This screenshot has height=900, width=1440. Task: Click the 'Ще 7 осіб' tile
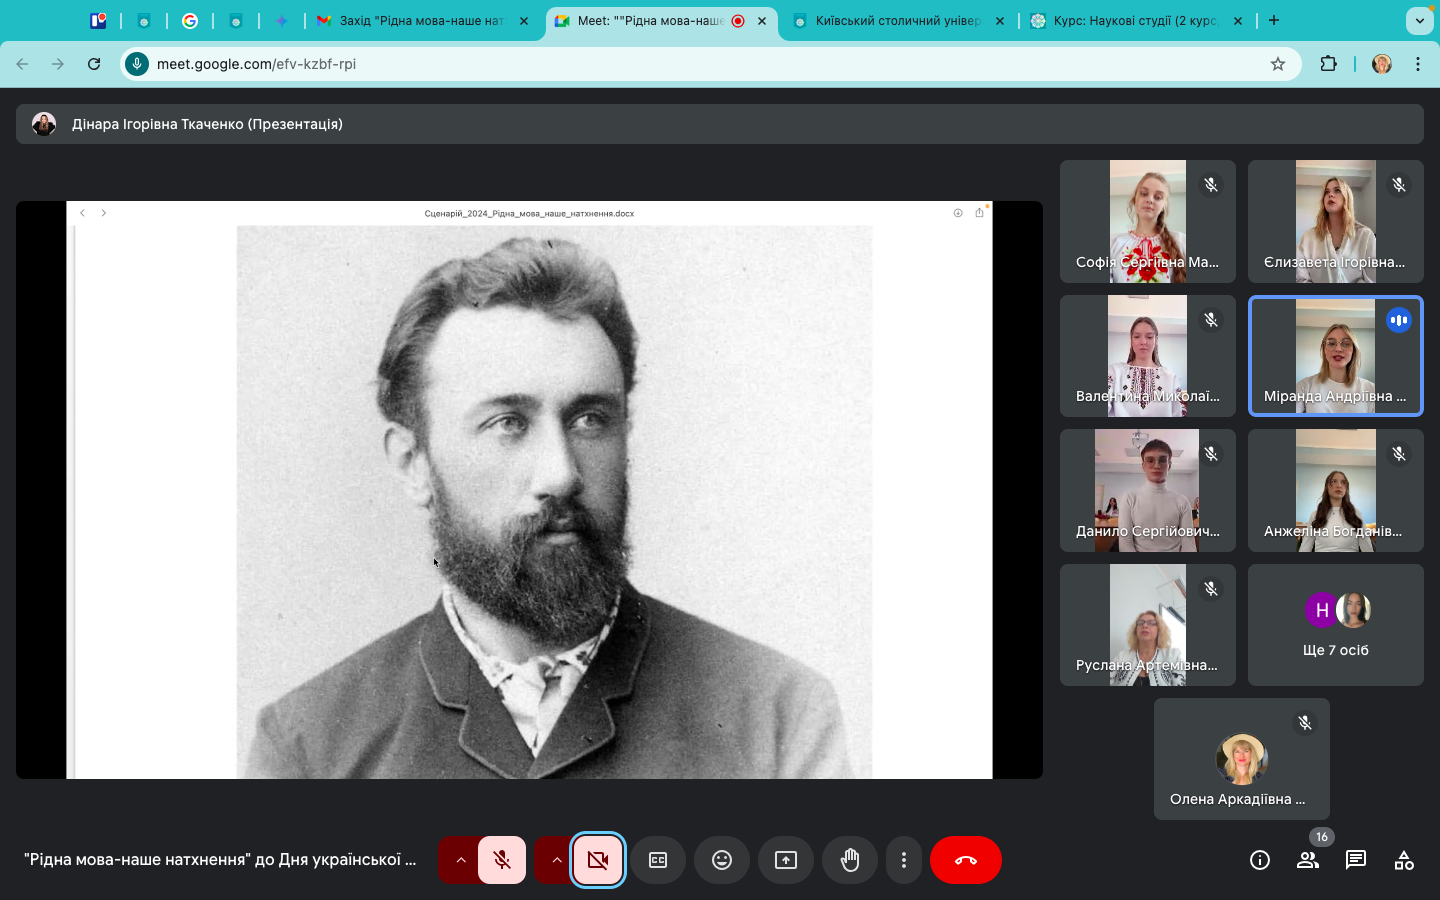pos(1335,625)
